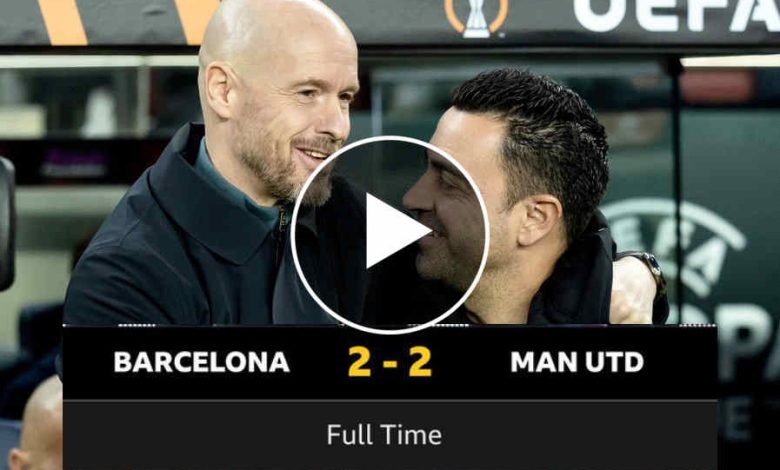Click the bald head in bottom-left corner
The width and height of the screenshot is (780, 470).
click(x=37, y=423)
